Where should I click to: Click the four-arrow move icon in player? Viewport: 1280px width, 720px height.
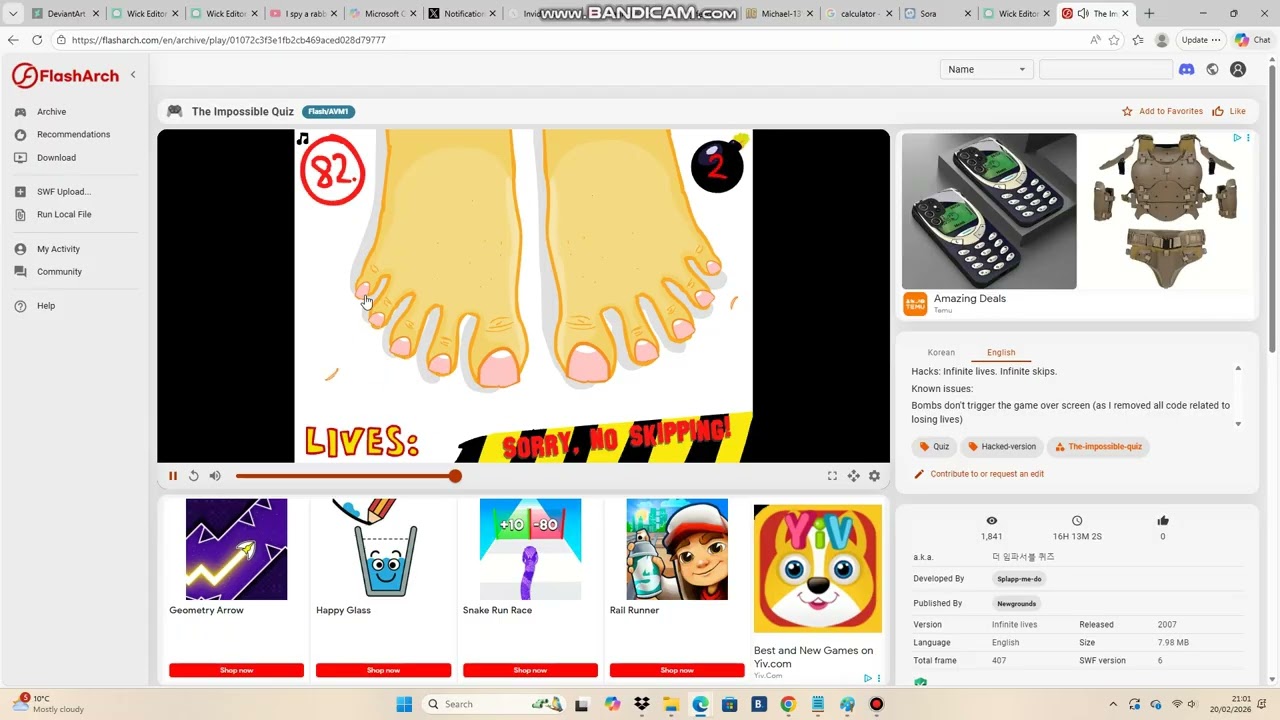(x=854, y=476)
